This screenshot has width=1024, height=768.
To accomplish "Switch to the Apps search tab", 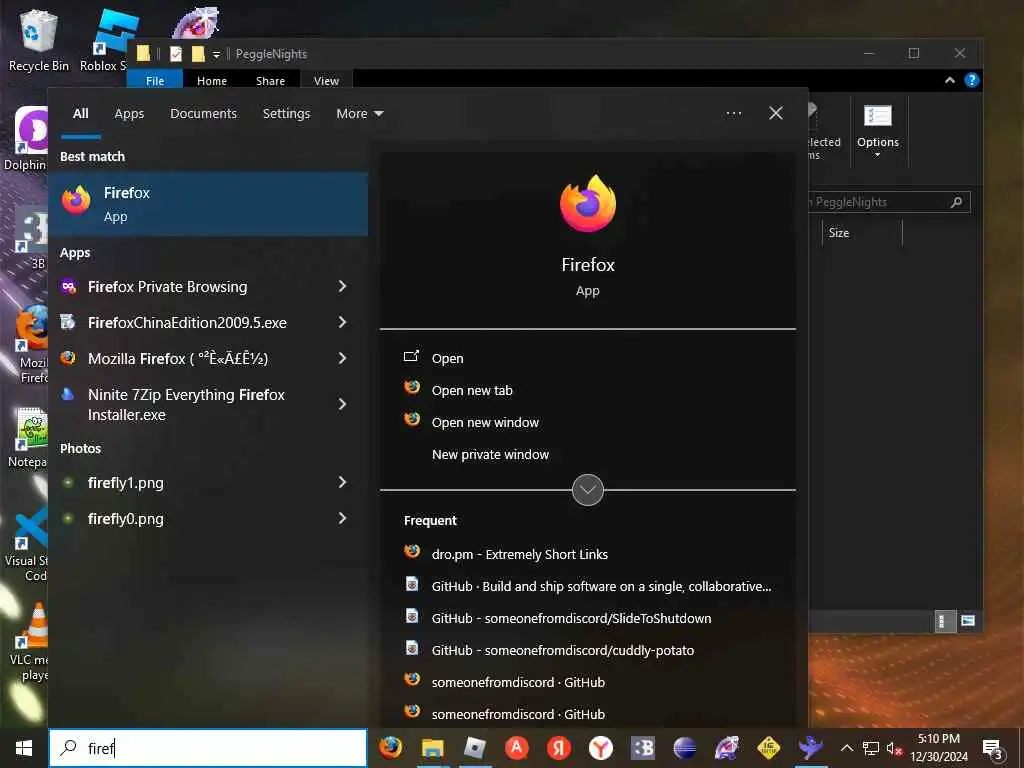I will click(129, 114).
